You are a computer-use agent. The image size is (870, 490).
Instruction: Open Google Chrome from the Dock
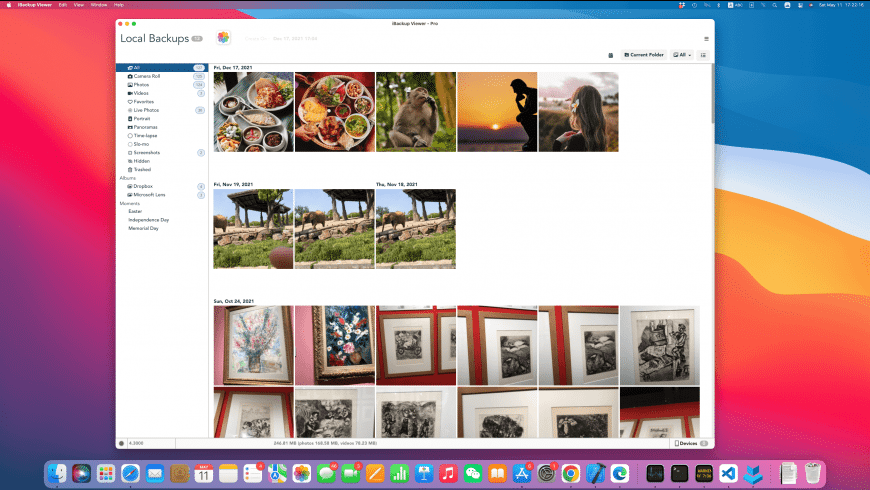(x=570, y=473)
